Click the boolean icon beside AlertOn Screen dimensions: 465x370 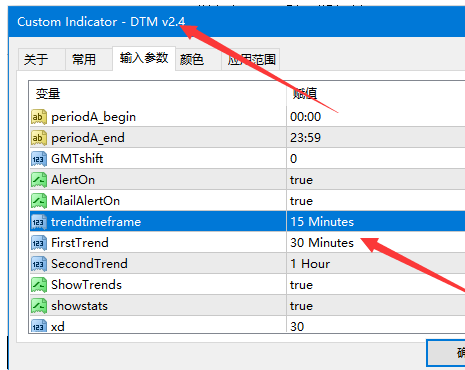point(39,180)
